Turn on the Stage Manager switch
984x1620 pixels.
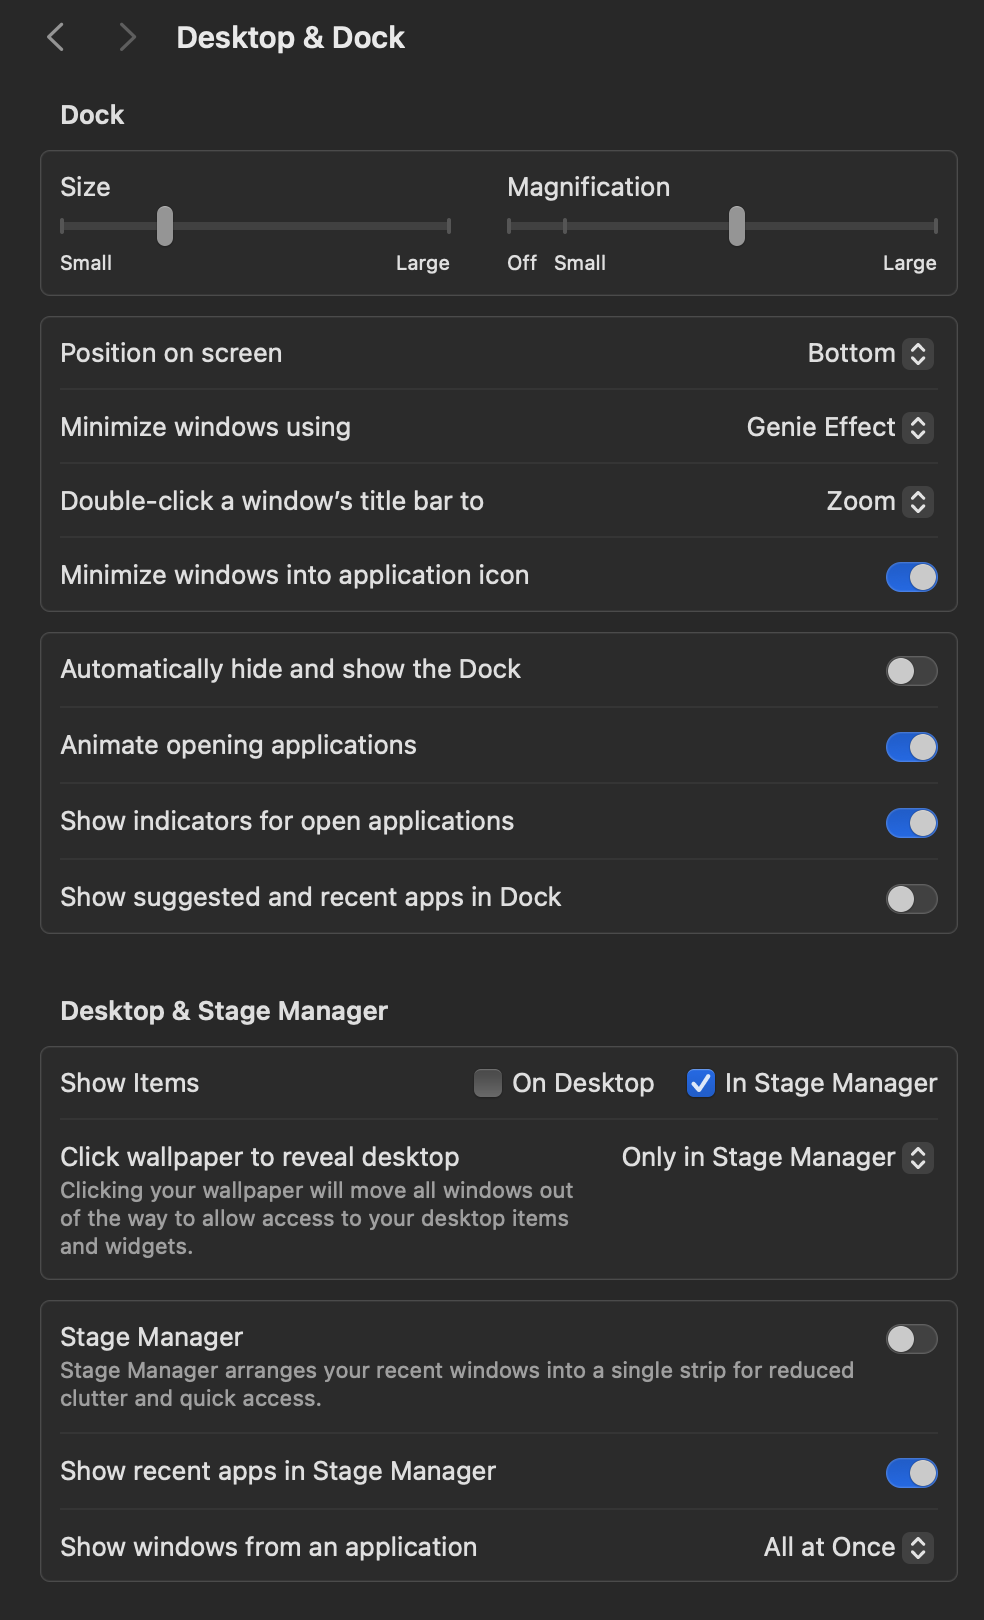click(x=911, y=1339)
